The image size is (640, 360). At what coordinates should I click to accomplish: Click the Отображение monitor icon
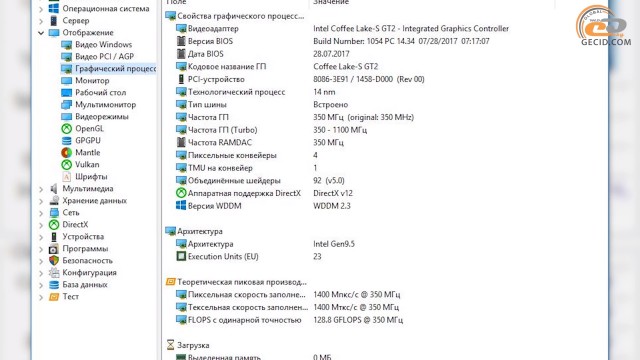(x=54, y=33)
